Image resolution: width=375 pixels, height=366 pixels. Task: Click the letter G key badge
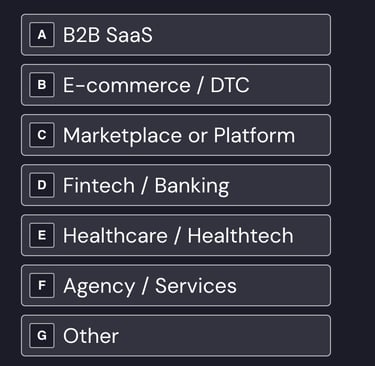[x=42, y=335]
